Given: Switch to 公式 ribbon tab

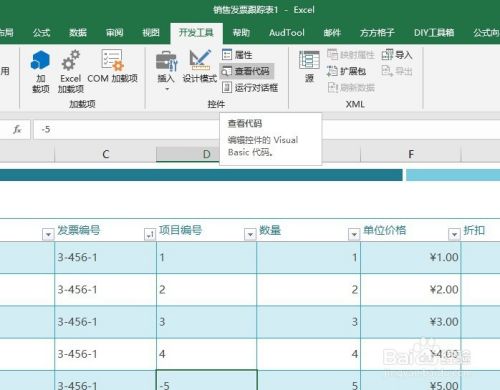Looking at the screenshot, I should tap(41, 33).
